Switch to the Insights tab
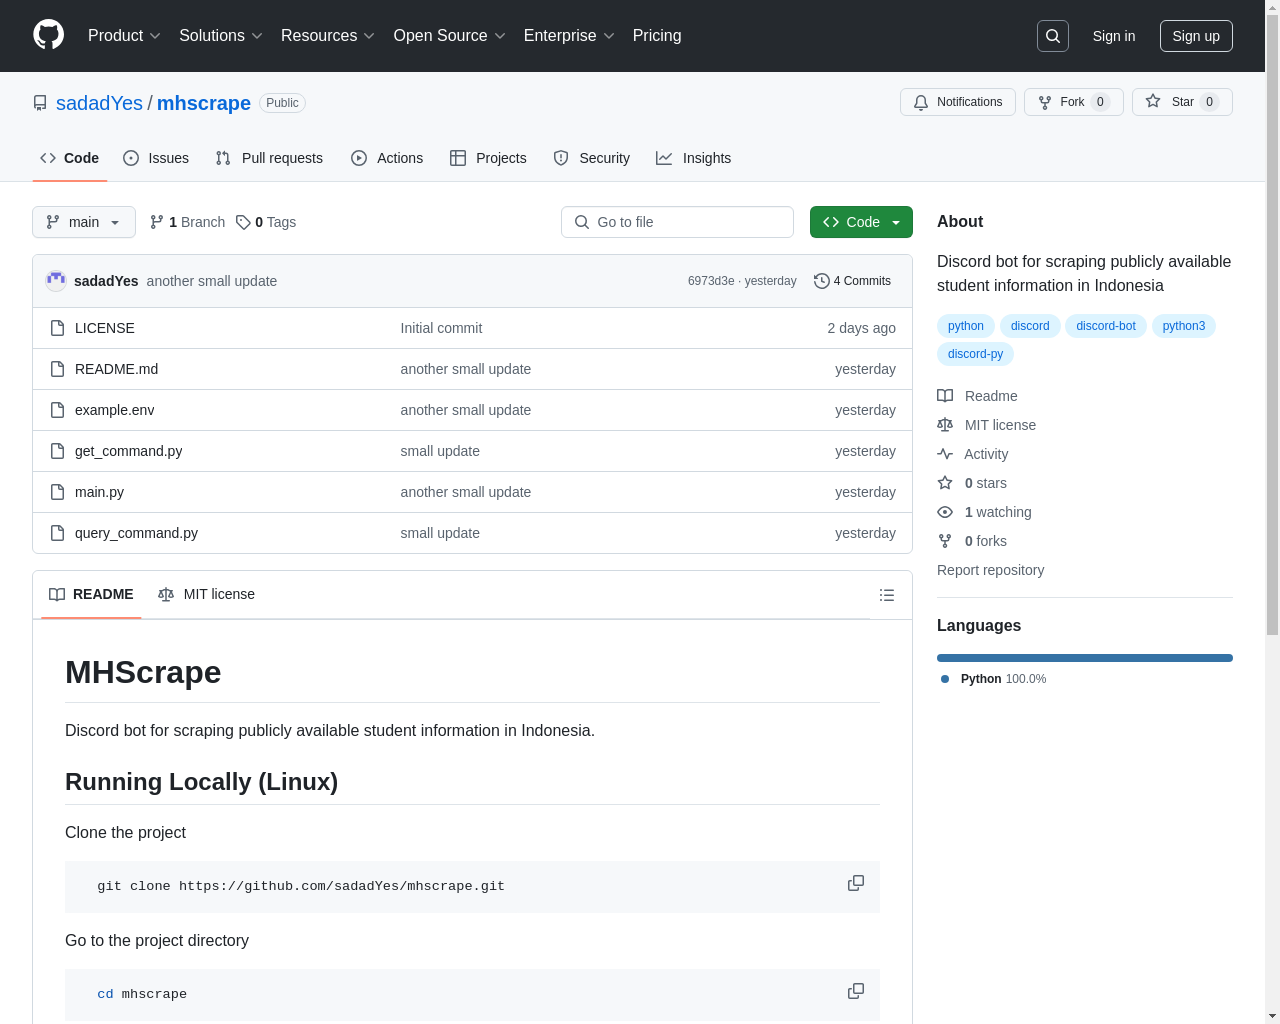 pos(694,158)
